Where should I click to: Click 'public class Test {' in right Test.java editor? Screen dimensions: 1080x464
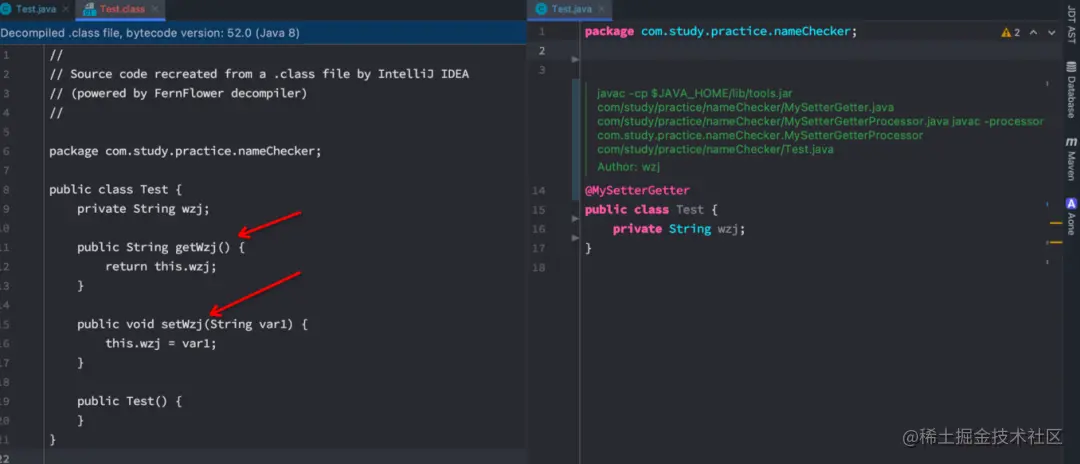click(x=652, y=209)
